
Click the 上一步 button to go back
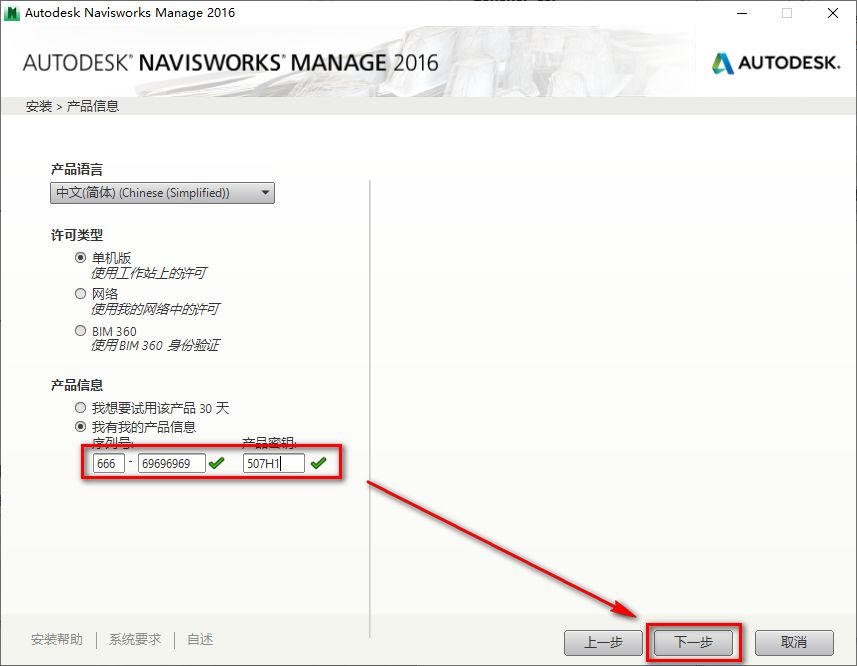tap(603, 643)
